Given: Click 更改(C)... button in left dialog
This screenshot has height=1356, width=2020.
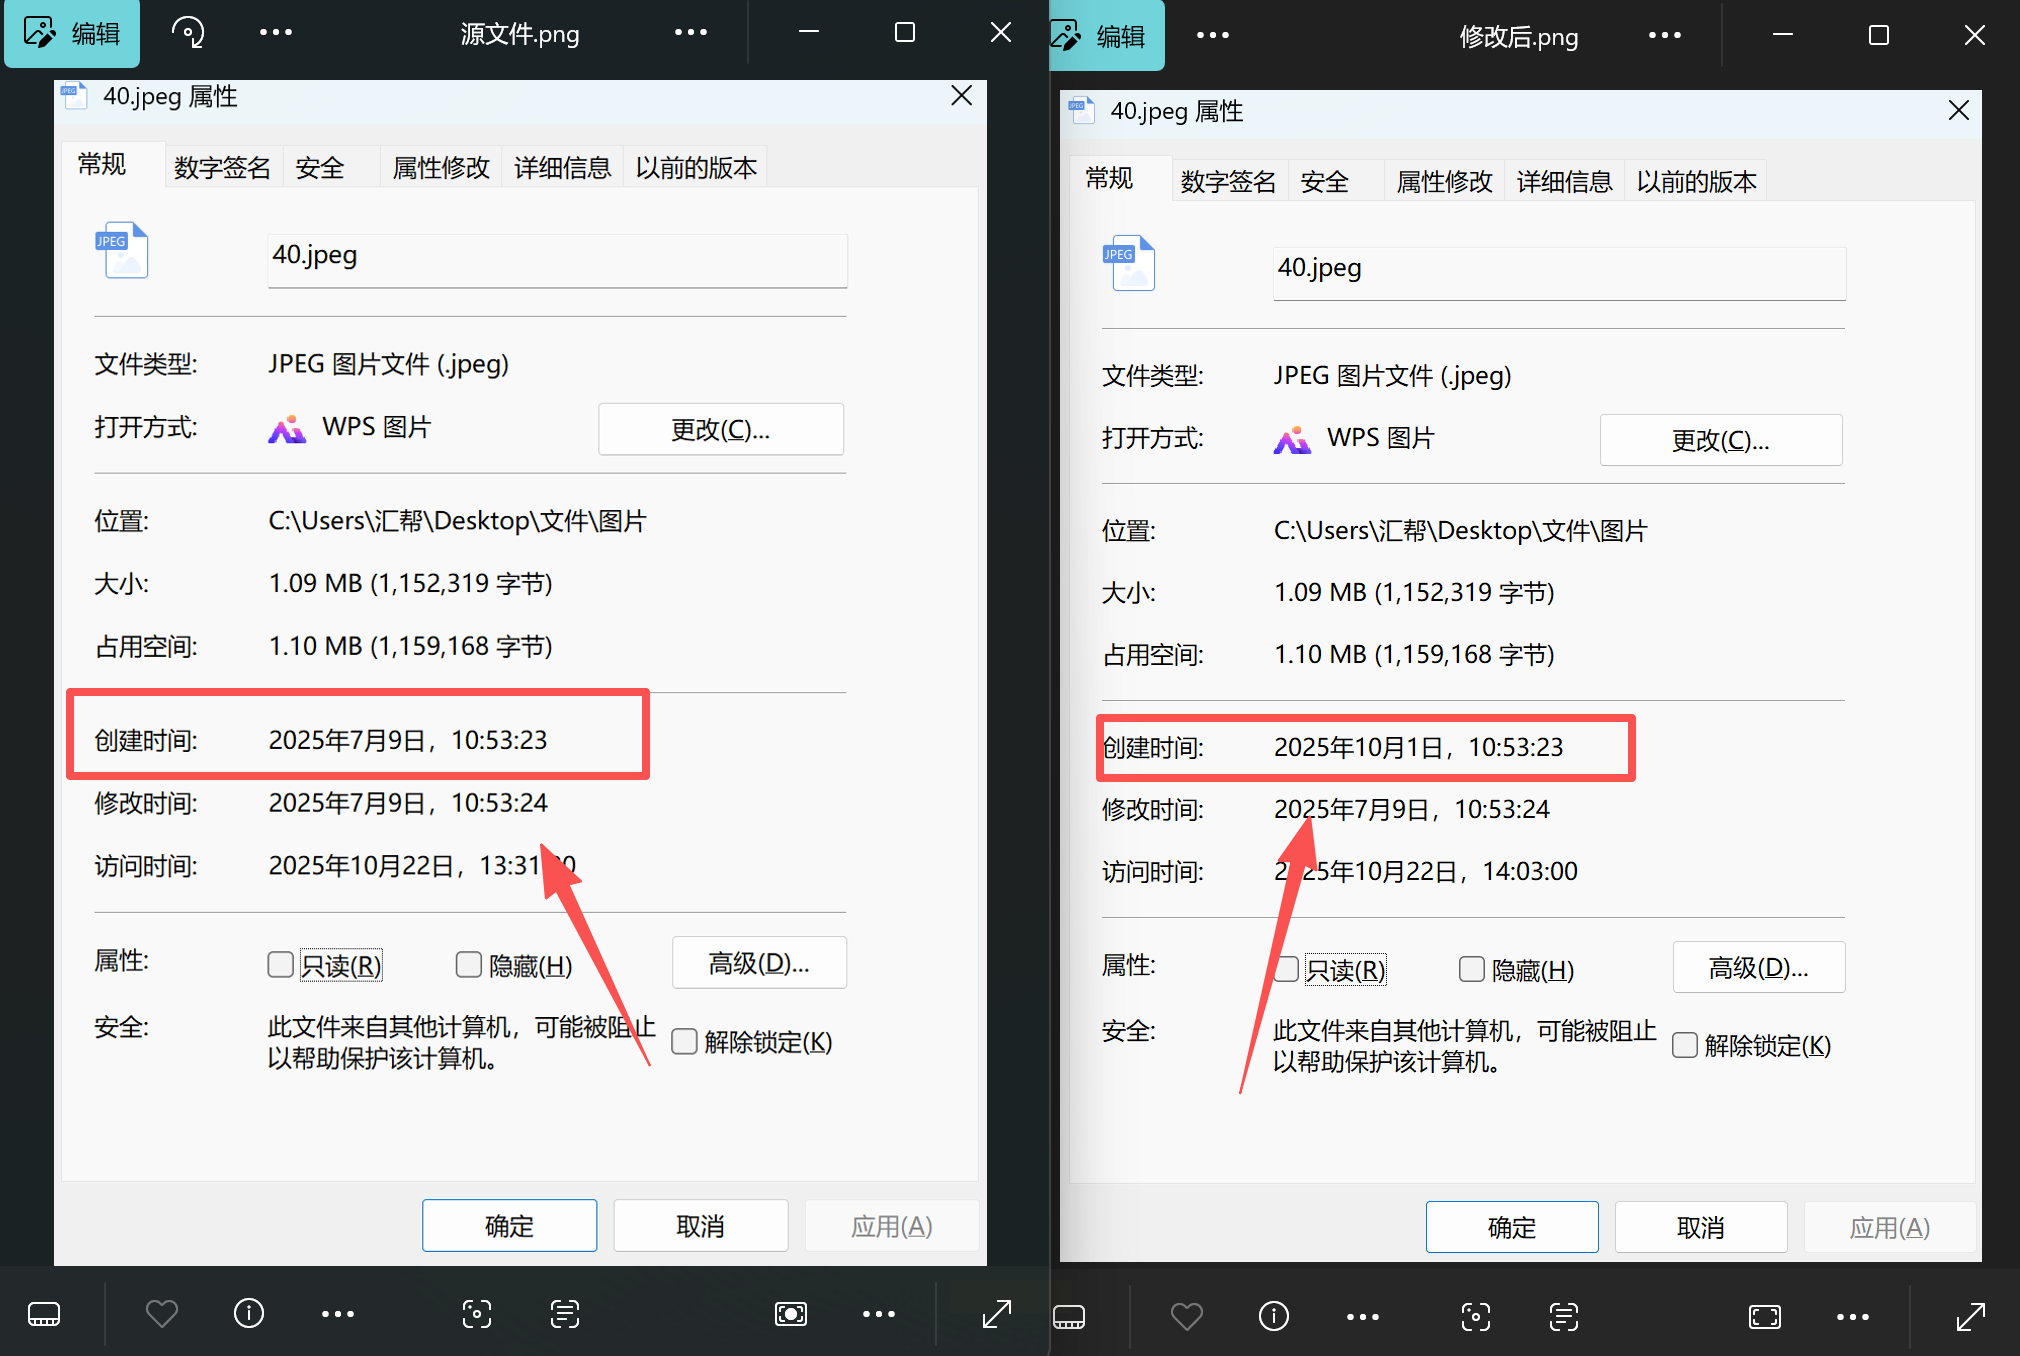Looking at the screenshot, I should tap(720, 429).
